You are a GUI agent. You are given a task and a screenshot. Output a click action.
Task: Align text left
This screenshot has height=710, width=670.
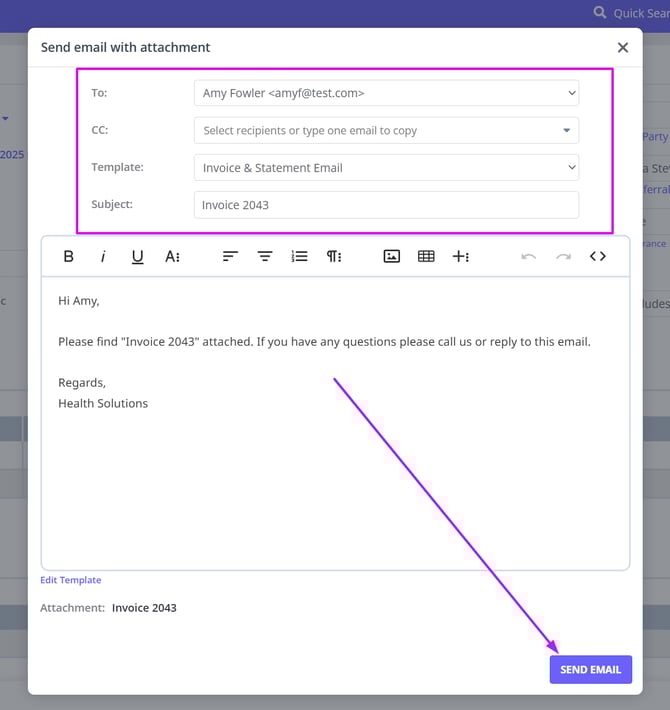(230, 256)
